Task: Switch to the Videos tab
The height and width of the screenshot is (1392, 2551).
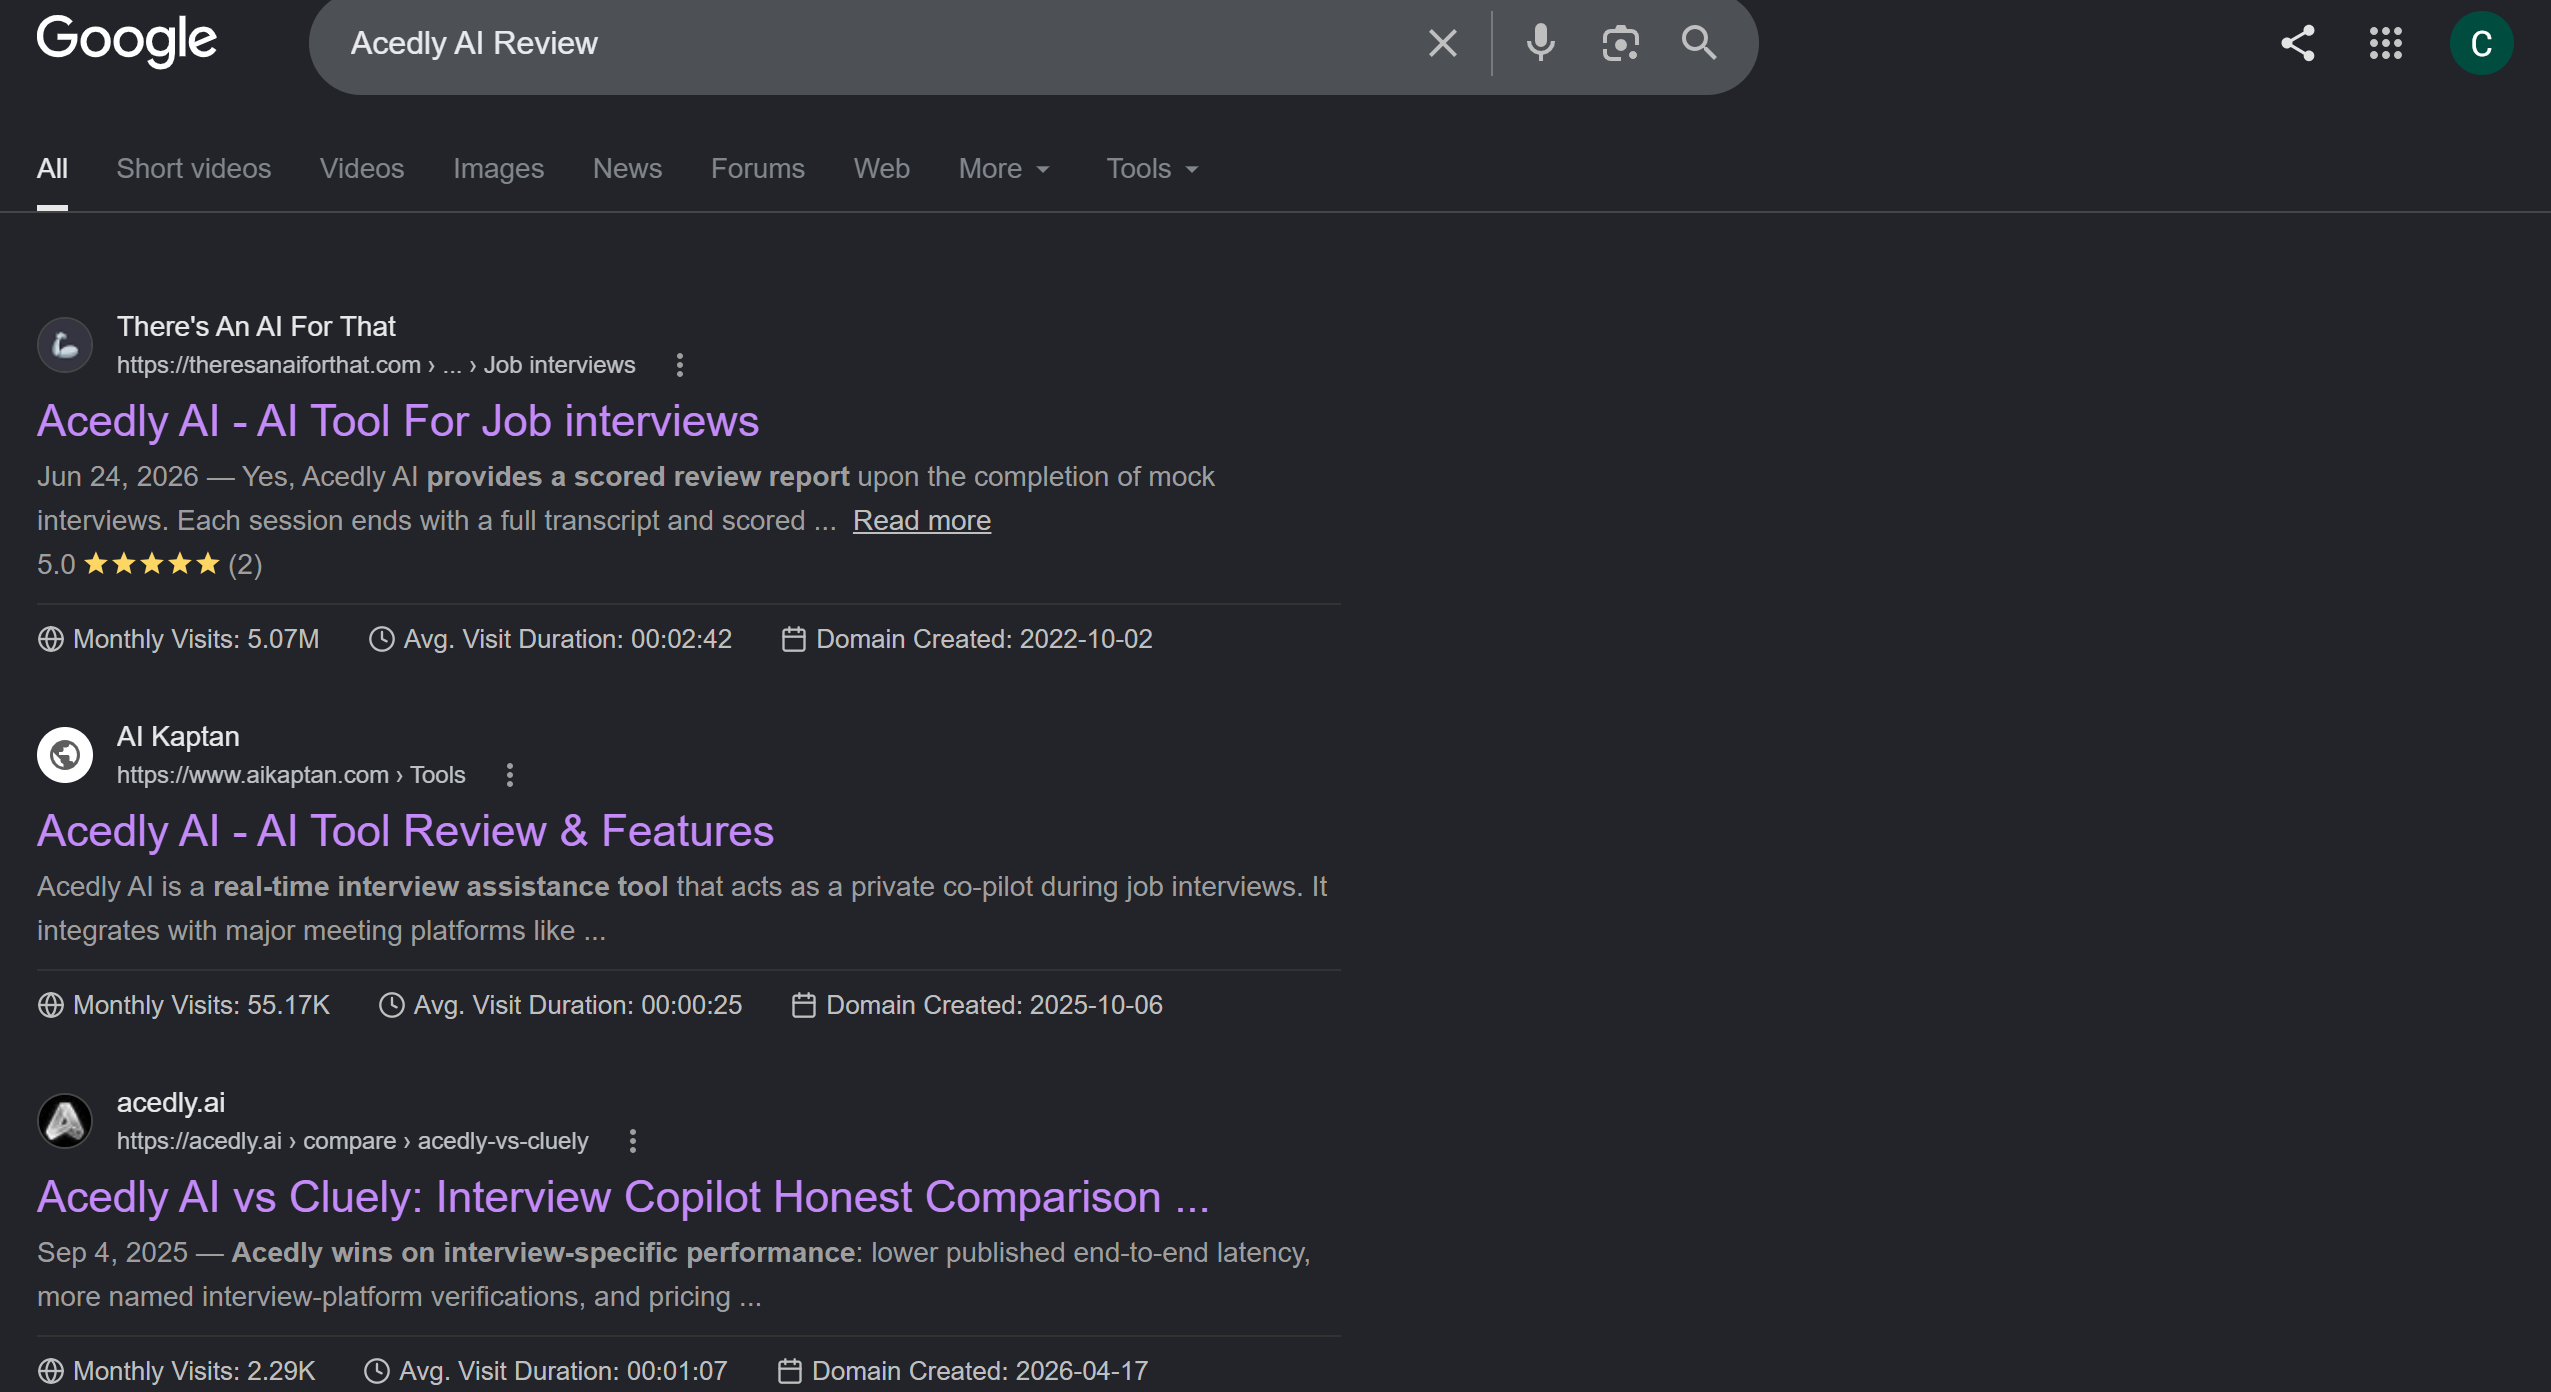Action: click(x=362, y=168)
